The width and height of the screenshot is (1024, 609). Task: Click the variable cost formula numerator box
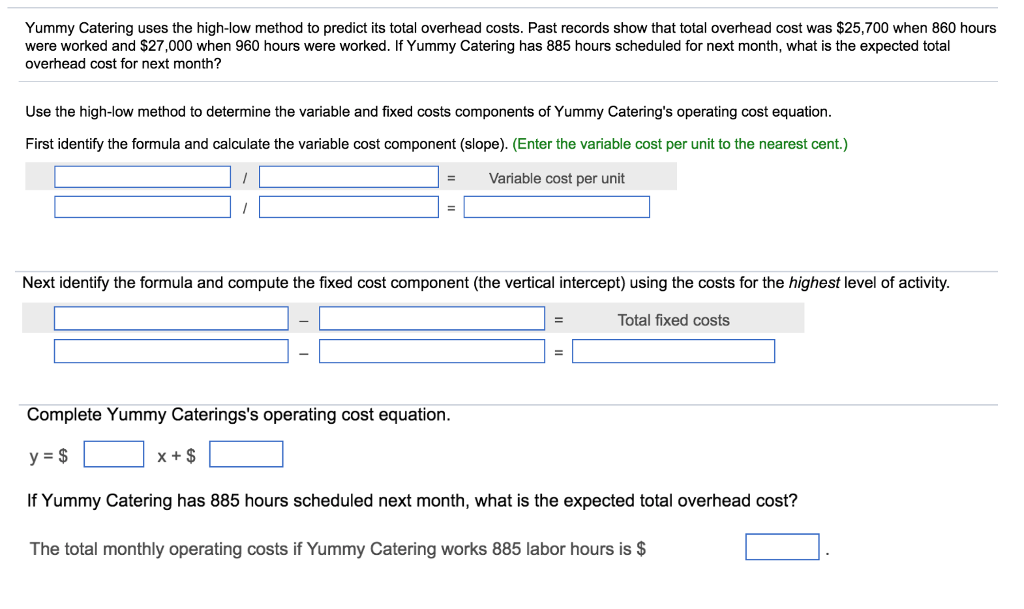click(142, 176)
